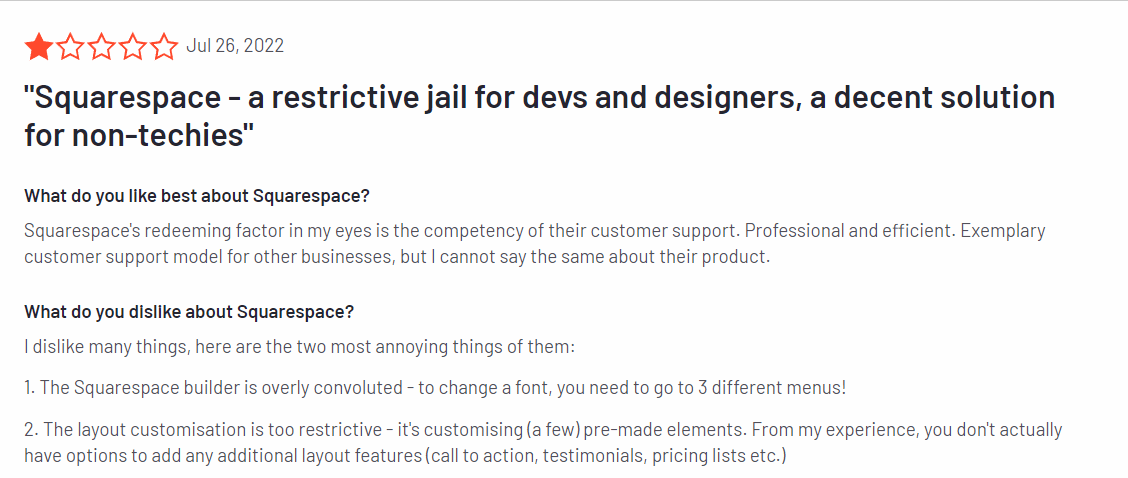Select the second empty rating star
1128x478 pixels.
click(x=71, y=46)
